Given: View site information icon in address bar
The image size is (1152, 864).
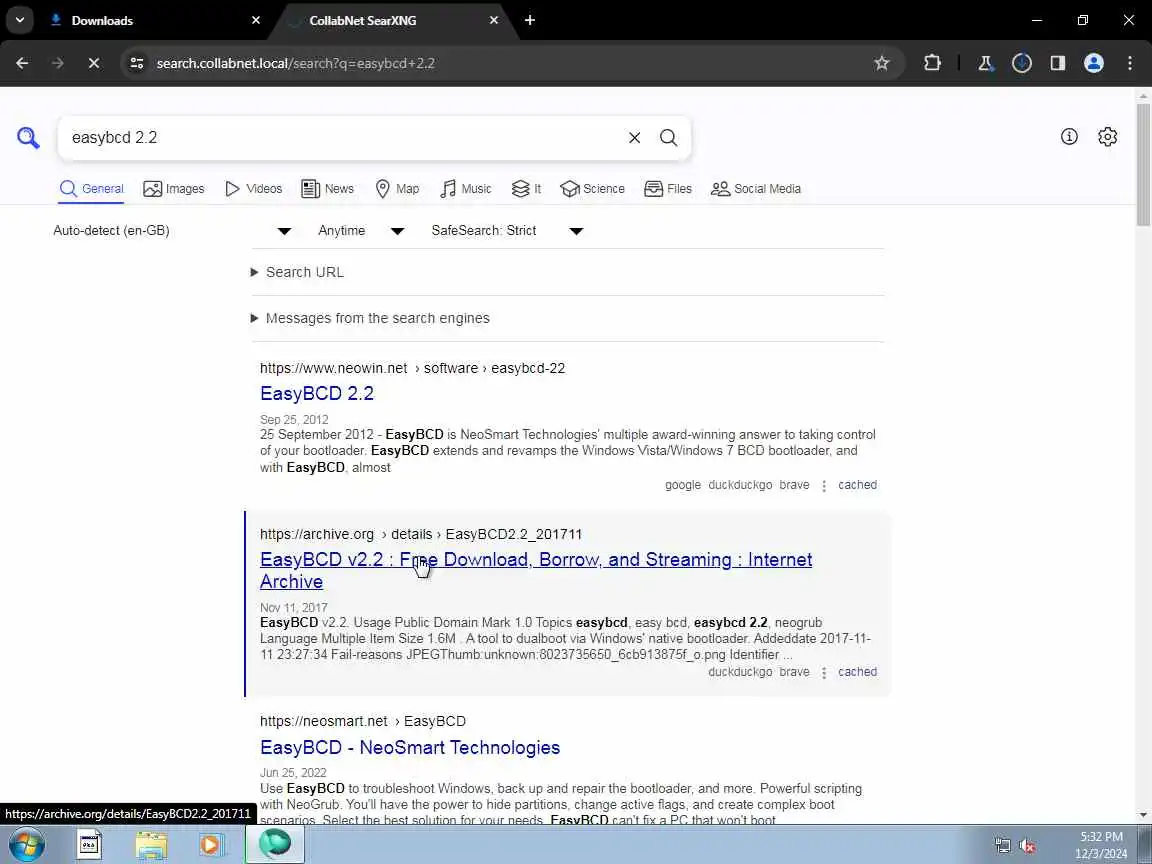Looking at the screenshot, I should coord(137,63).
